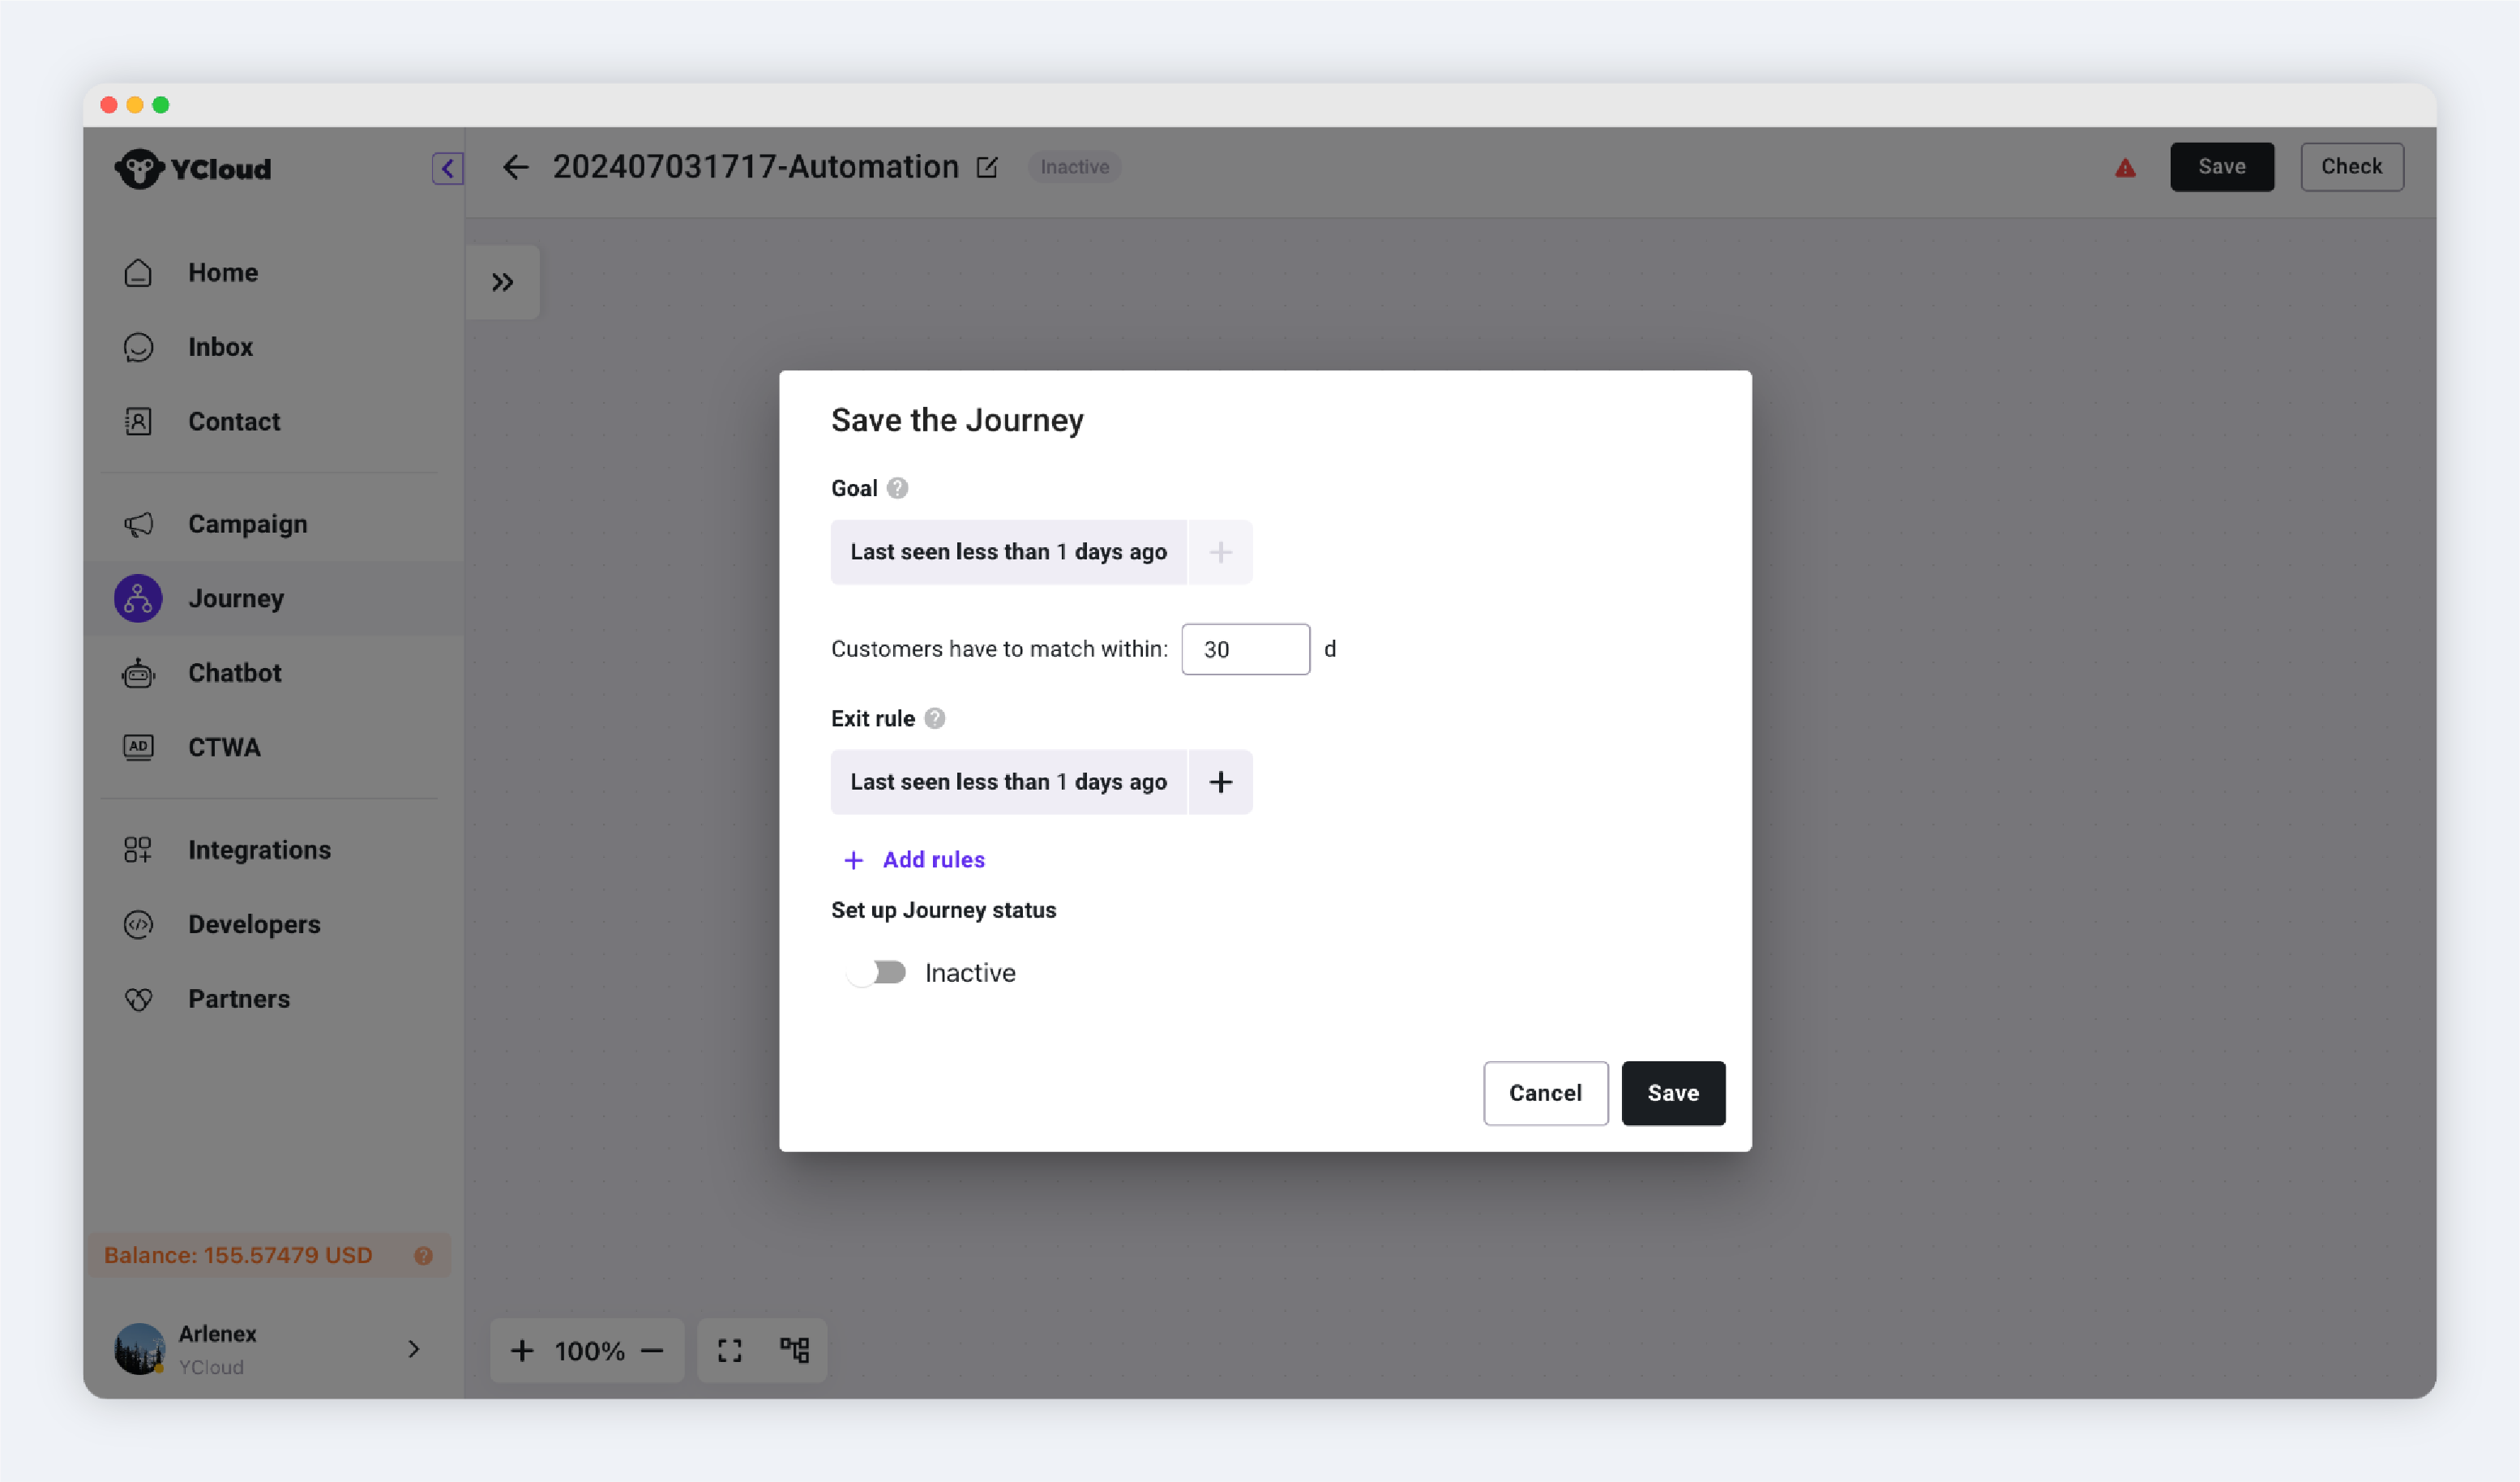Add condition with Exit rule plus icon
Image resolution: width=2520 pixels, height=1482 pixels.
coord(1220,782)
